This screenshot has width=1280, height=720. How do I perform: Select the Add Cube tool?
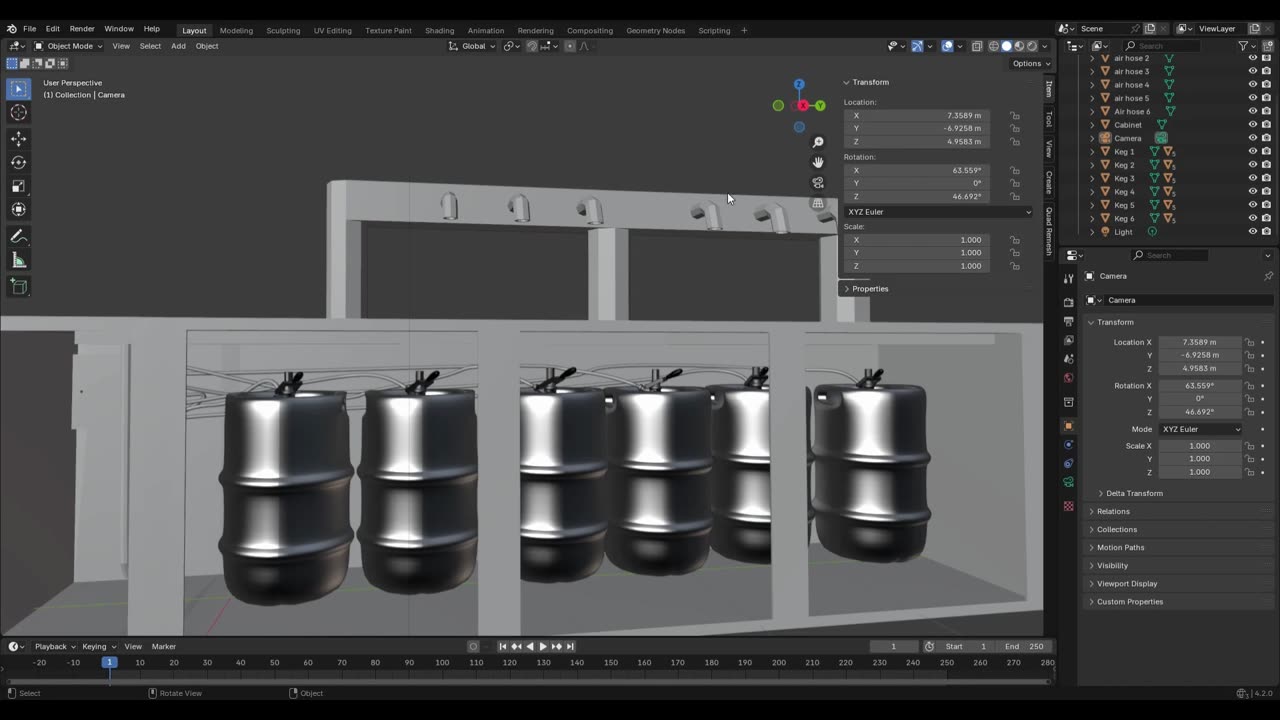[x=18, y=286]
